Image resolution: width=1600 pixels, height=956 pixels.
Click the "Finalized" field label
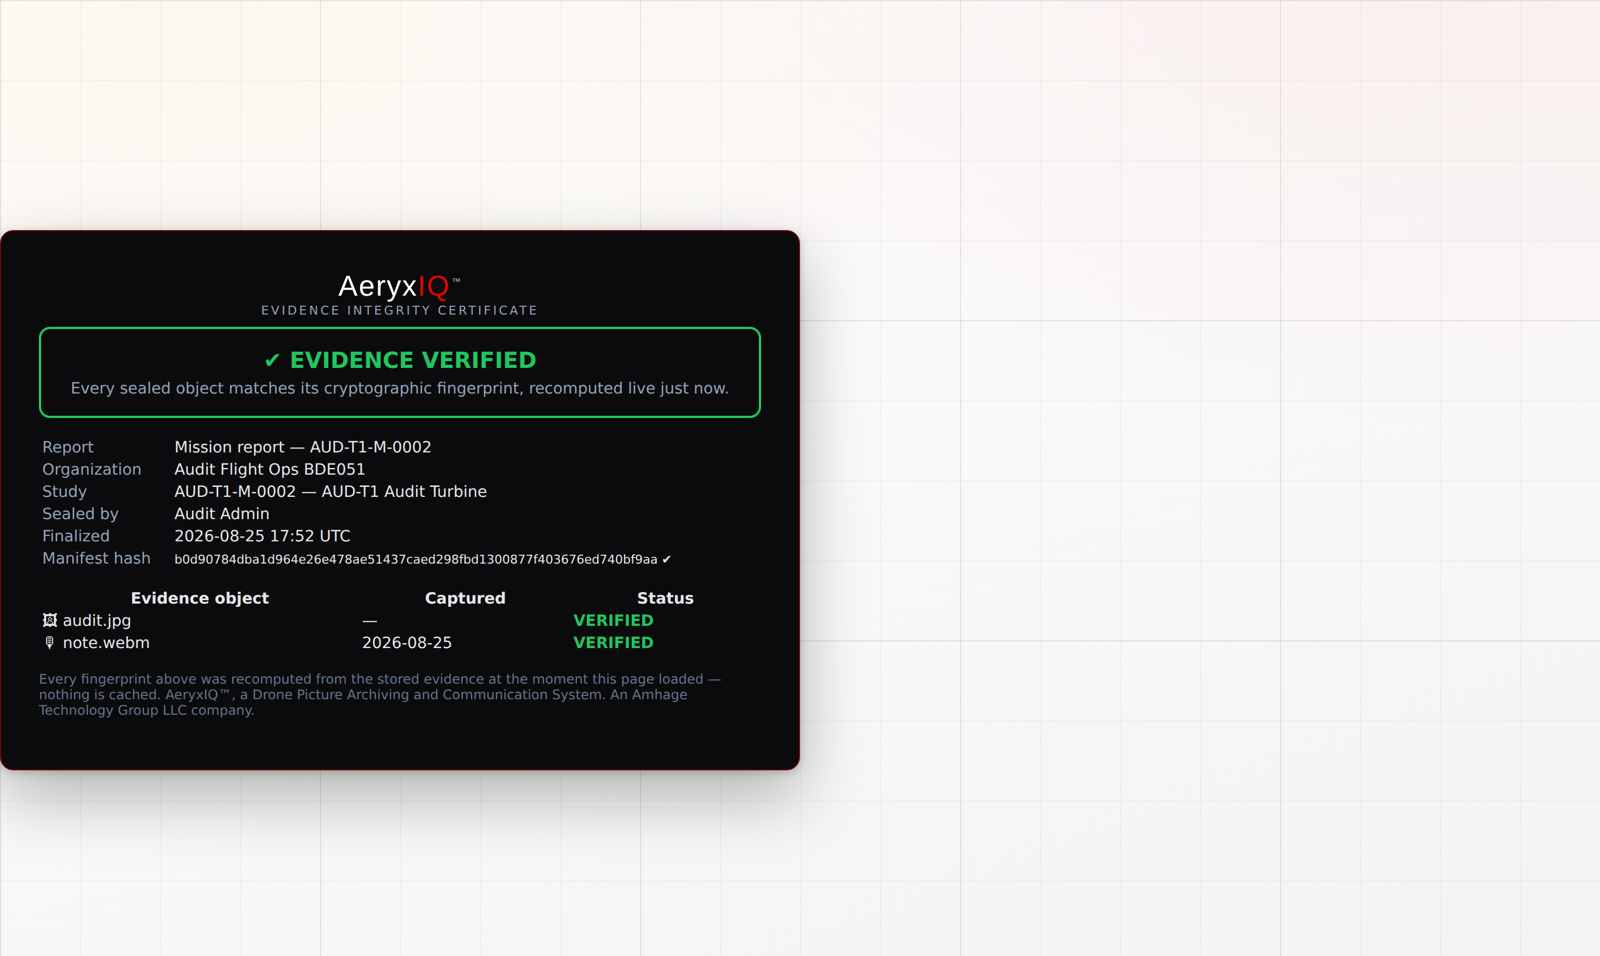coord(76,536)
